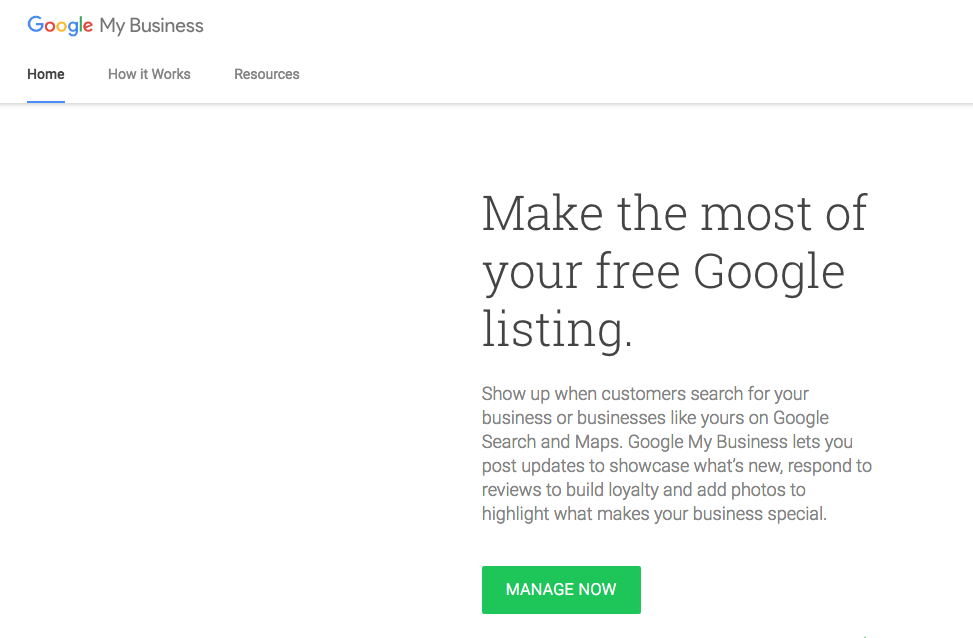Click the 'business or businesses like yours' line
The height and width of the screenshot is (638, 973).
pyautogui.click(x=655, y=417)
